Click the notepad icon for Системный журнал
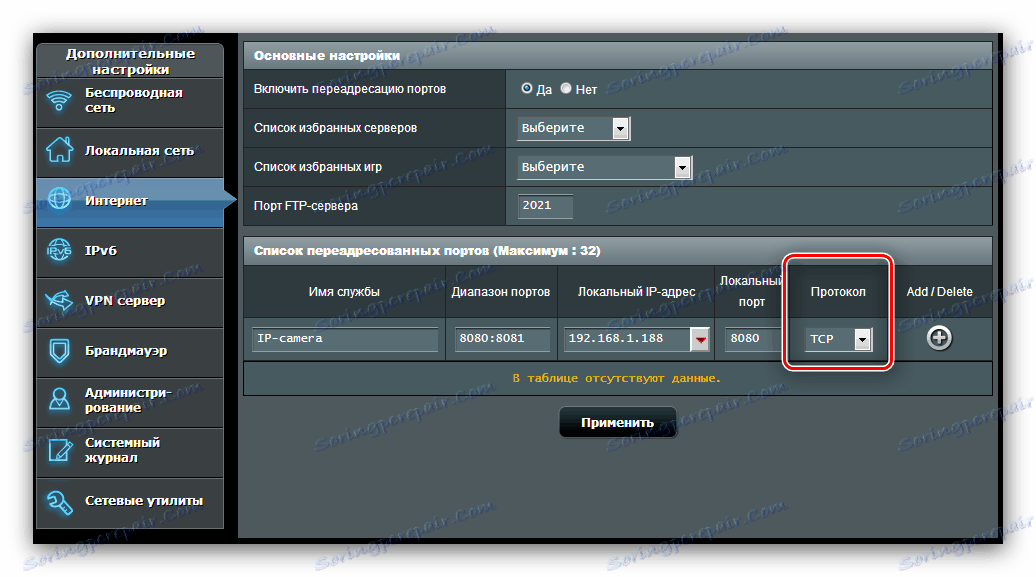This screenshot has width=1036, height=577. (x=59, y=450)
